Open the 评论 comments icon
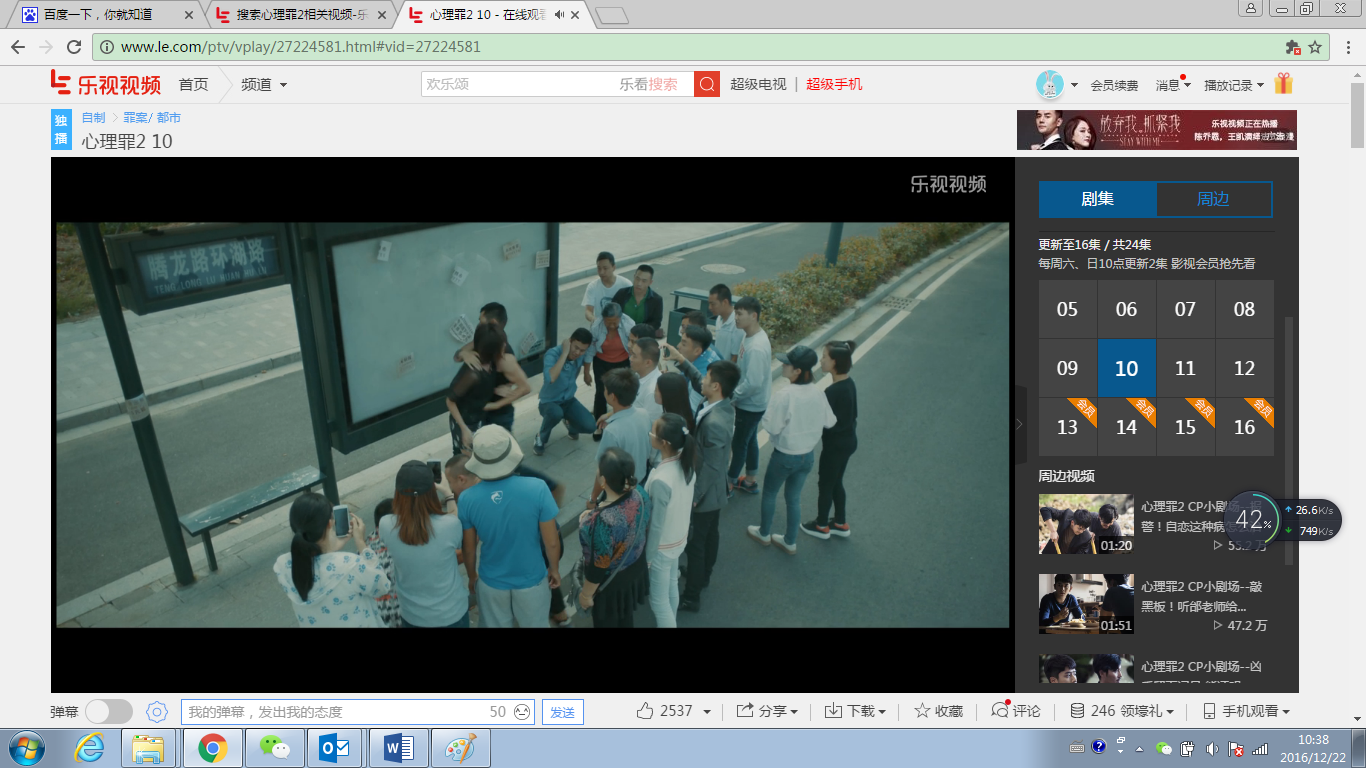The height and width of the screenshot is (768, 1366). click(x=1000, y=711)
